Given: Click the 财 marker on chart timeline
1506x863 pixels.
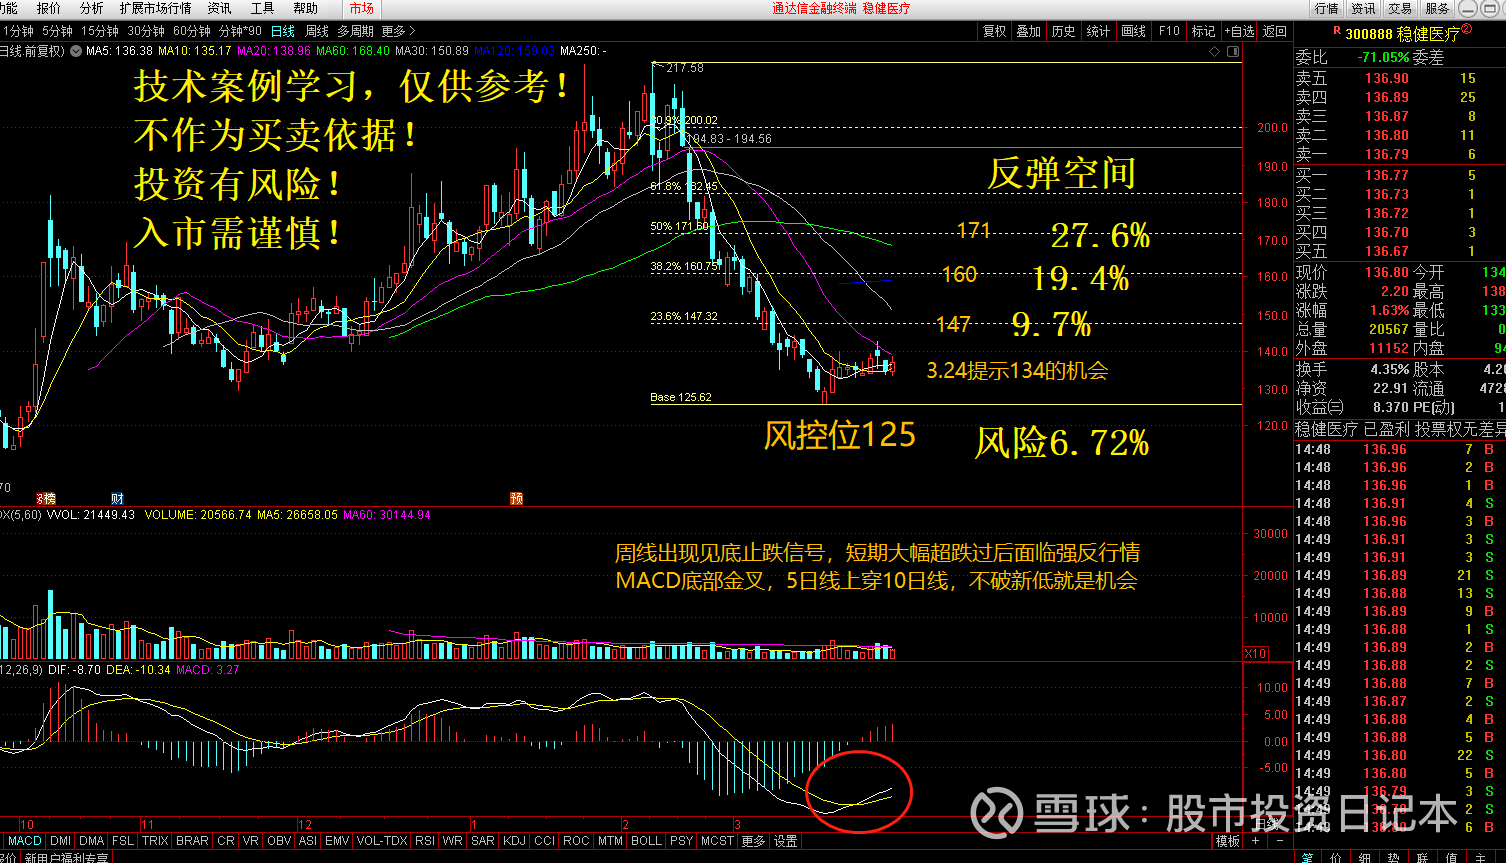Looking at the screenshot, I should pyautogui.click(x=117, y=498).
